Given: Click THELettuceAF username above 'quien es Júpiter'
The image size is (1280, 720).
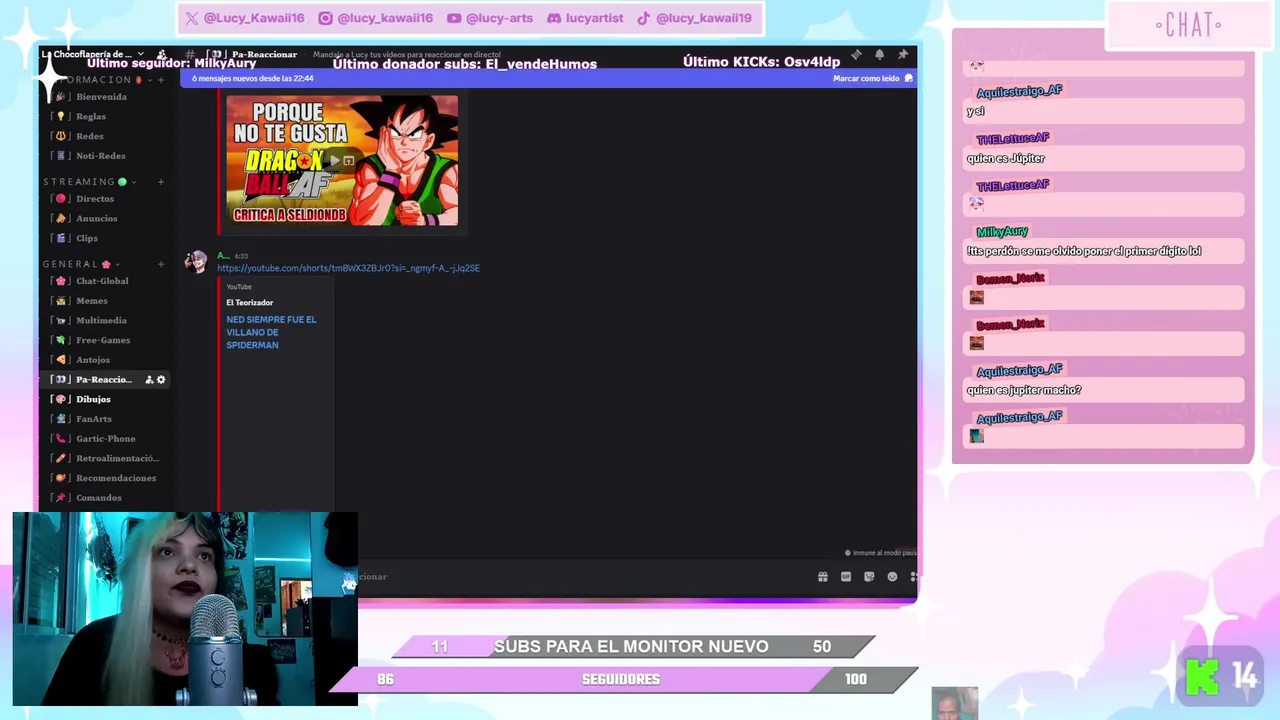Looking at the screenshot, I should click(1012, 138).
